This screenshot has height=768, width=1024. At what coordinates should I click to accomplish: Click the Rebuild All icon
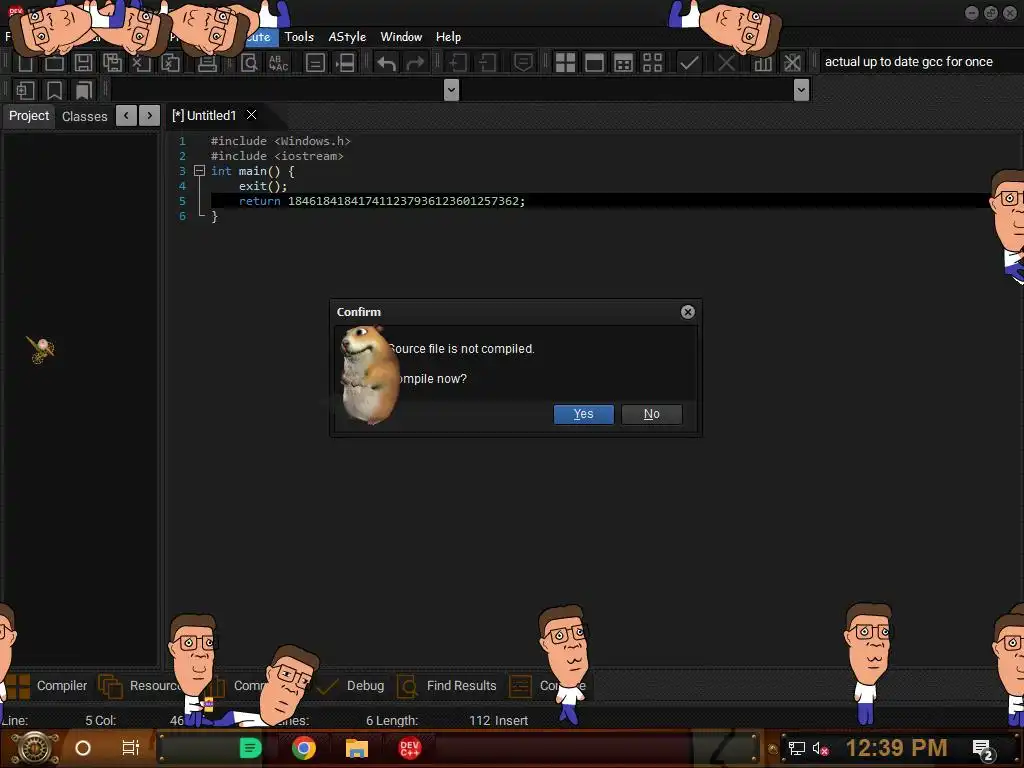(x=652, y=63)
